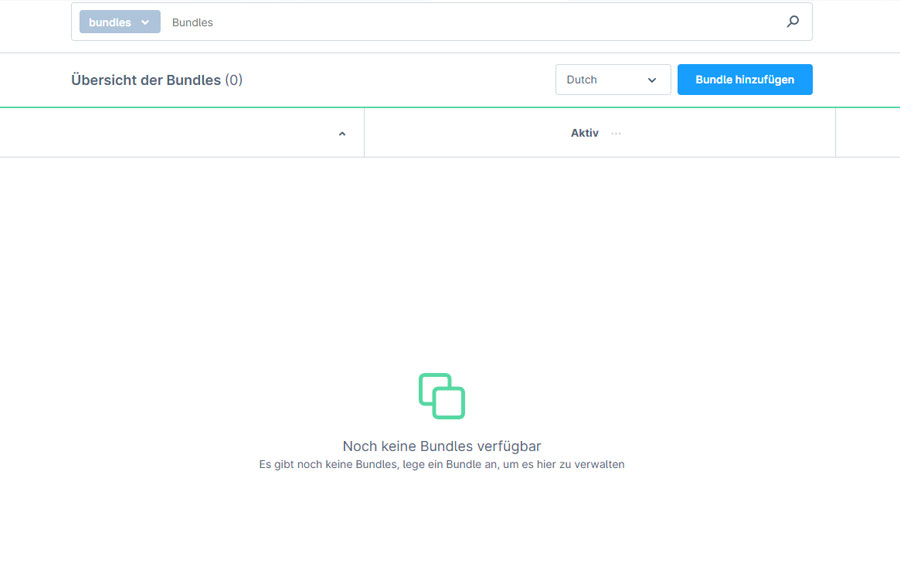Viewport: 900px width, 580px height.
Task: Click the first empty column header
Action: (x=180, y=132)
